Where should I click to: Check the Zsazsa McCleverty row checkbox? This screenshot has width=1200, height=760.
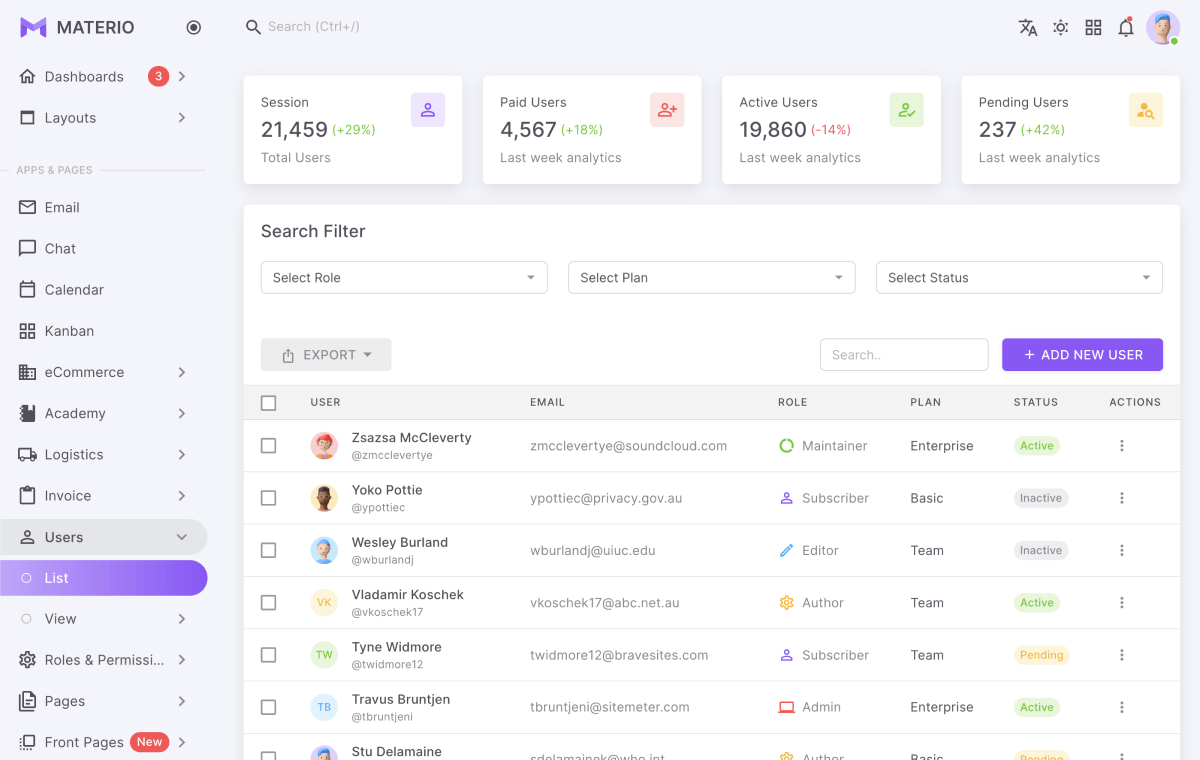pos(268,446)
